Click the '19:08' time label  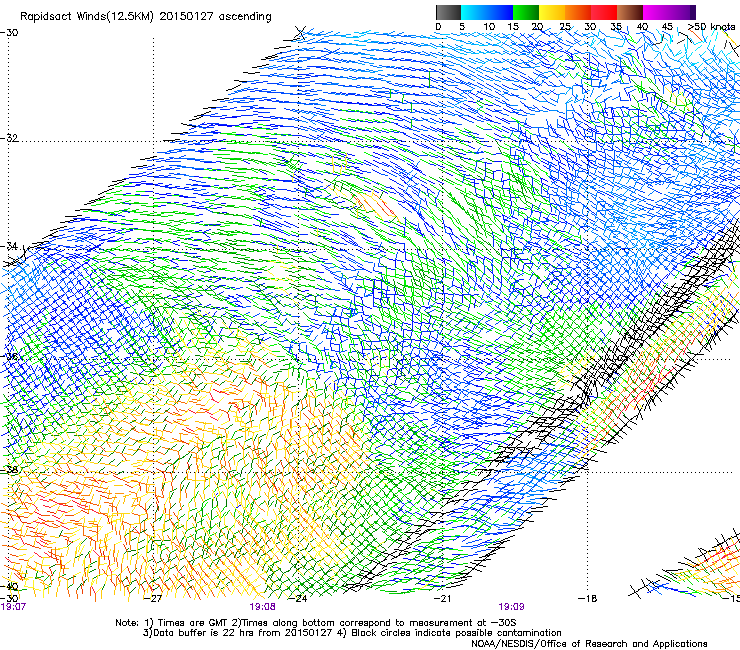[262, 607]
